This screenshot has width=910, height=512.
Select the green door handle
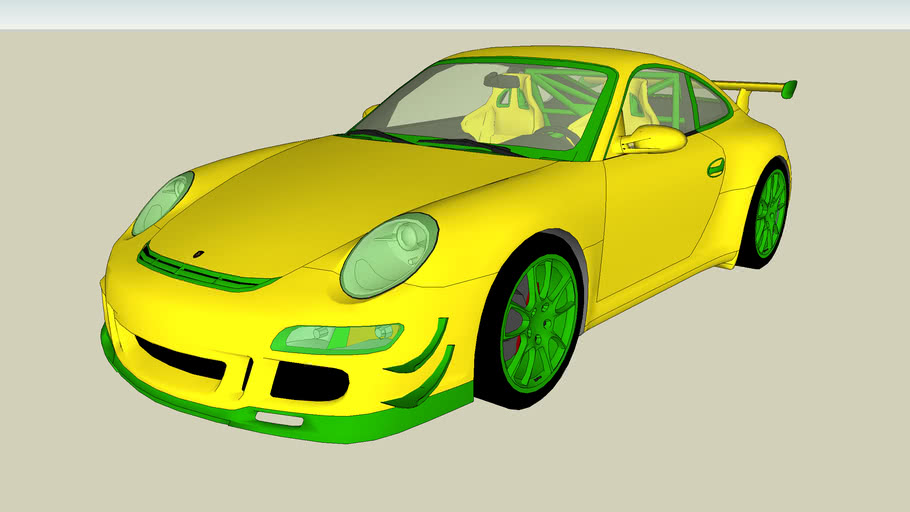[x=715, y=167]
